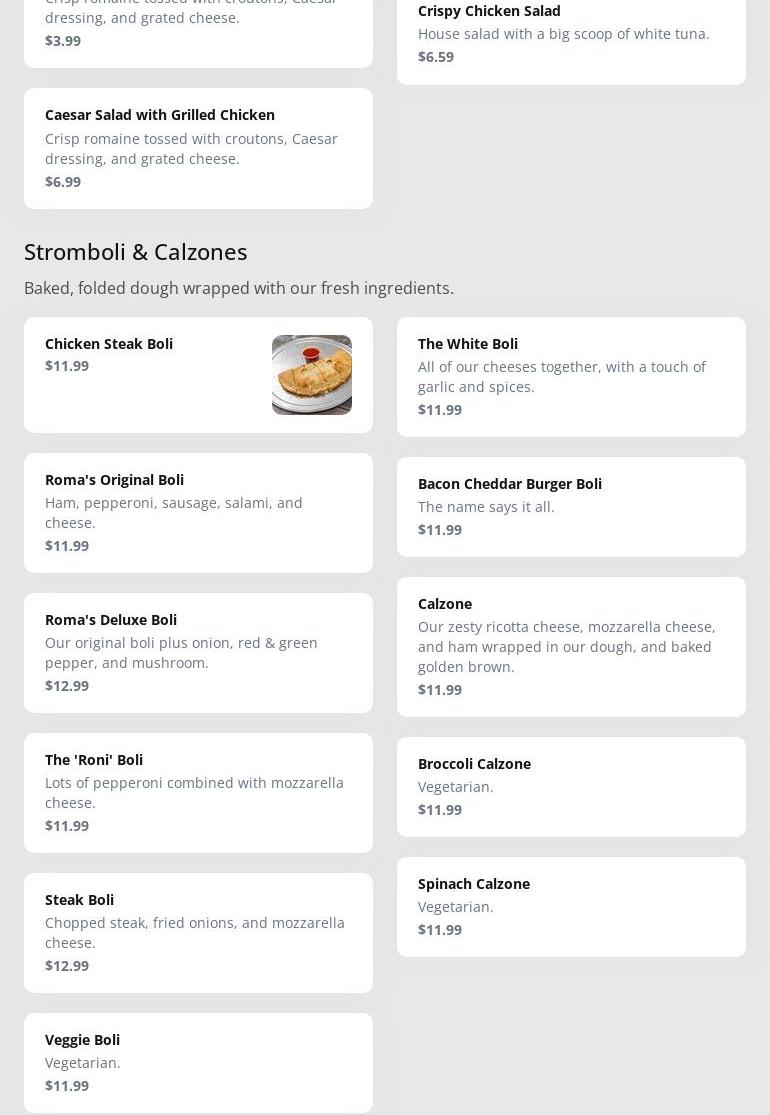770x1115 pixels.
Task: Click the $3.99 Caesar salad card
Action: pyautogui.click(x=198, y=30)
